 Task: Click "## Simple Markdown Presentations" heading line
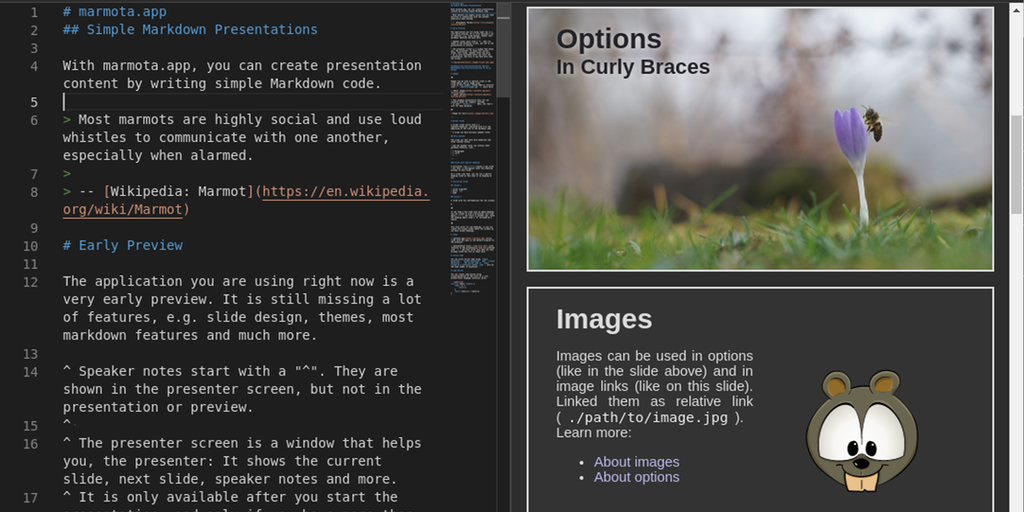[190, 30]
